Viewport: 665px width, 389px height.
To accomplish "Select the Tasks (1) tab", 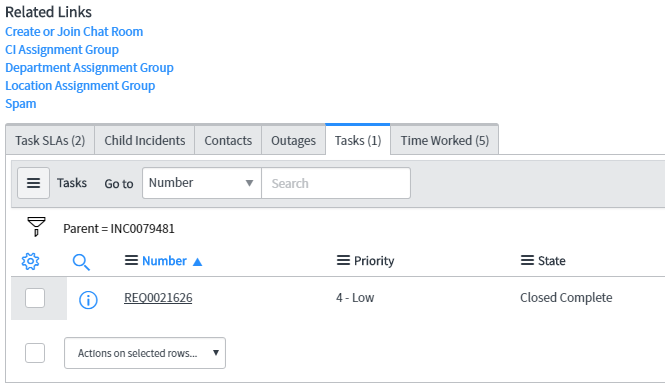I will click(358, 140).
